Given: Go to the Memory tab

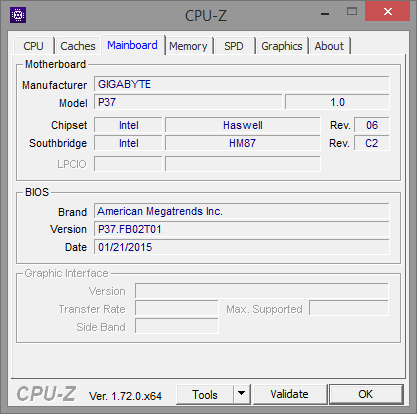Looking at the screenshot, I should click(x=188, y=46).
